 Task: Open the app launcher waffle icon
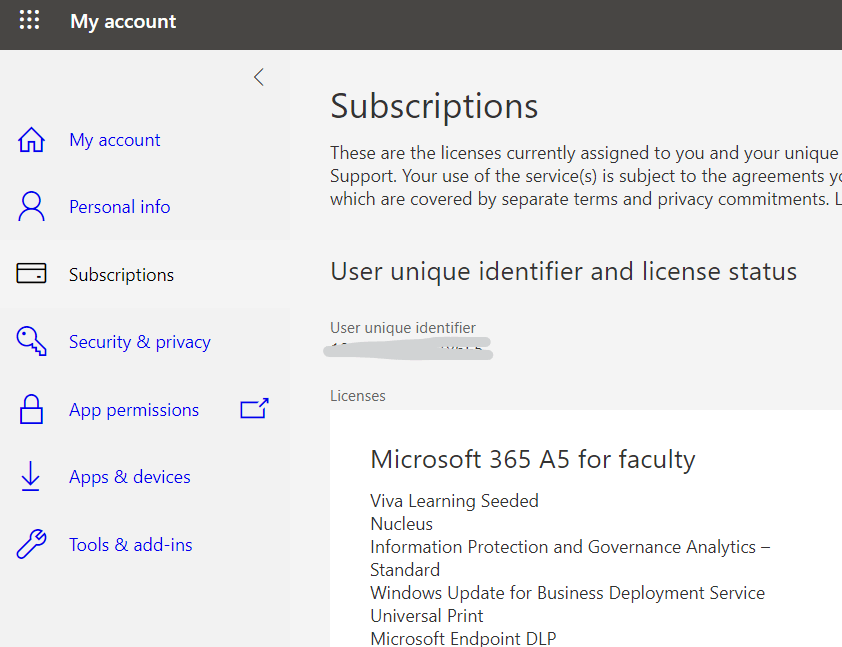click(30, 20)
